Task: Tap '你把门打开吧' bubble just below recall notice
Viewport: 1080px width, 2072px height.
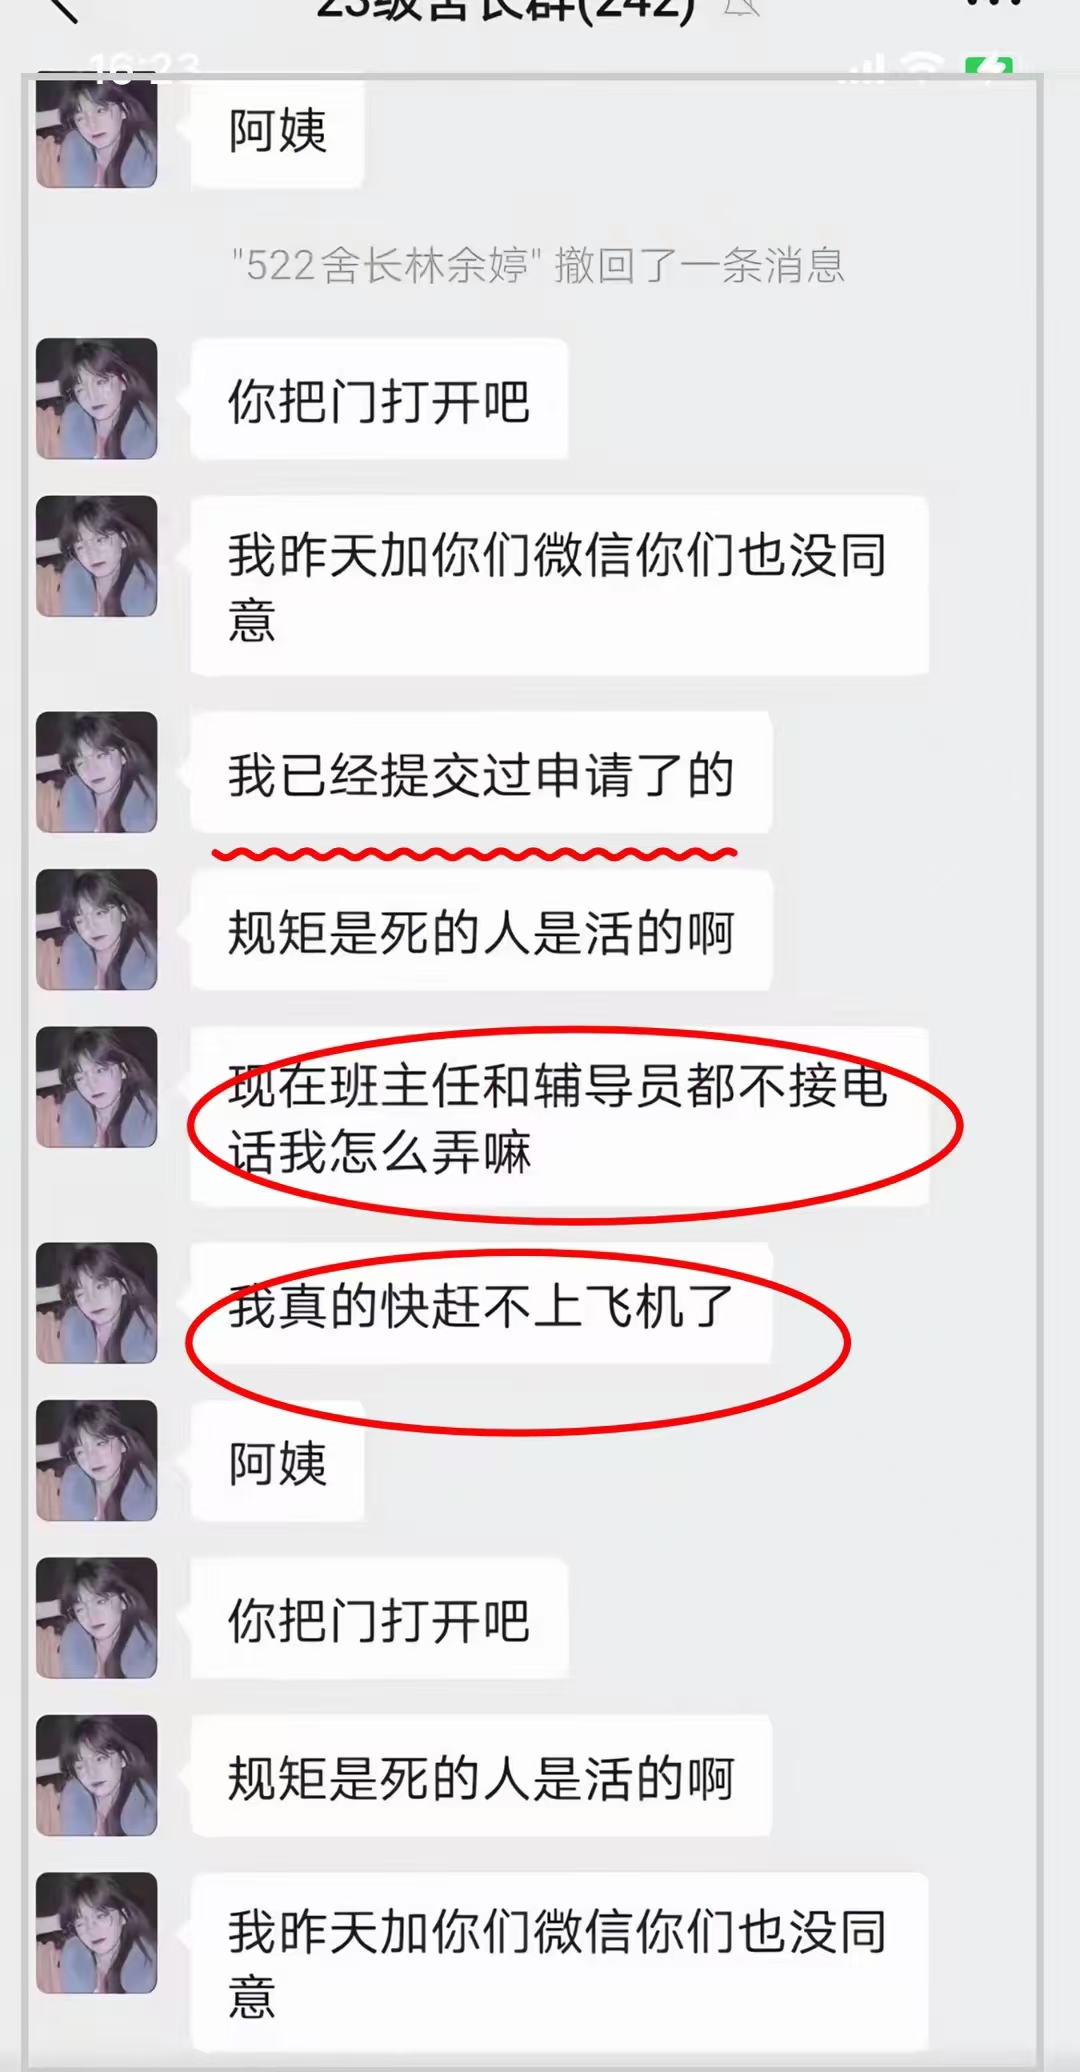Action: point(379,399)
